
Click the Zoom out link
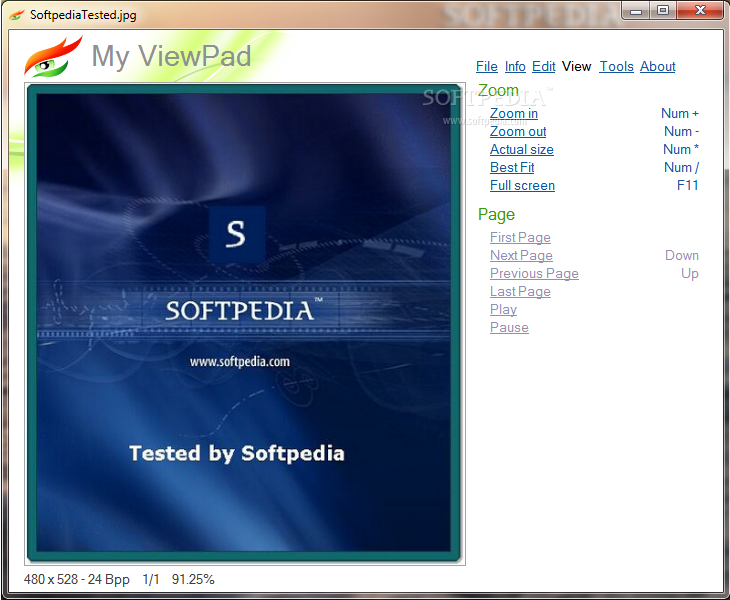coord(518,132)
